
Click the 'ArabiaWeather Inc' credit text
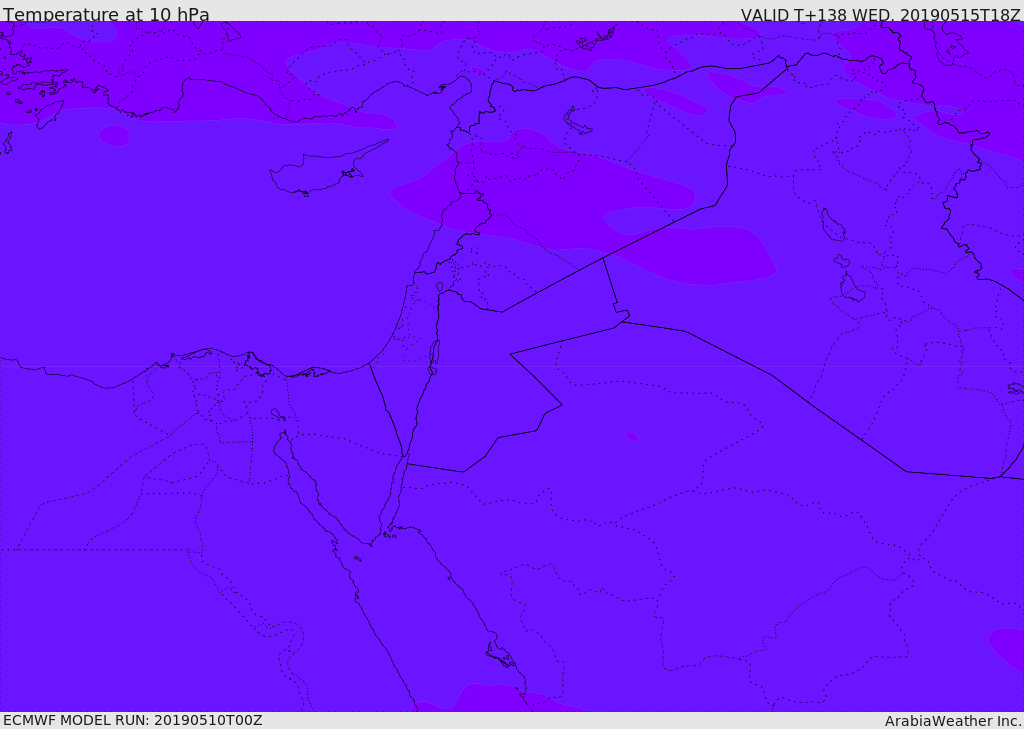[x=952, y=721]
